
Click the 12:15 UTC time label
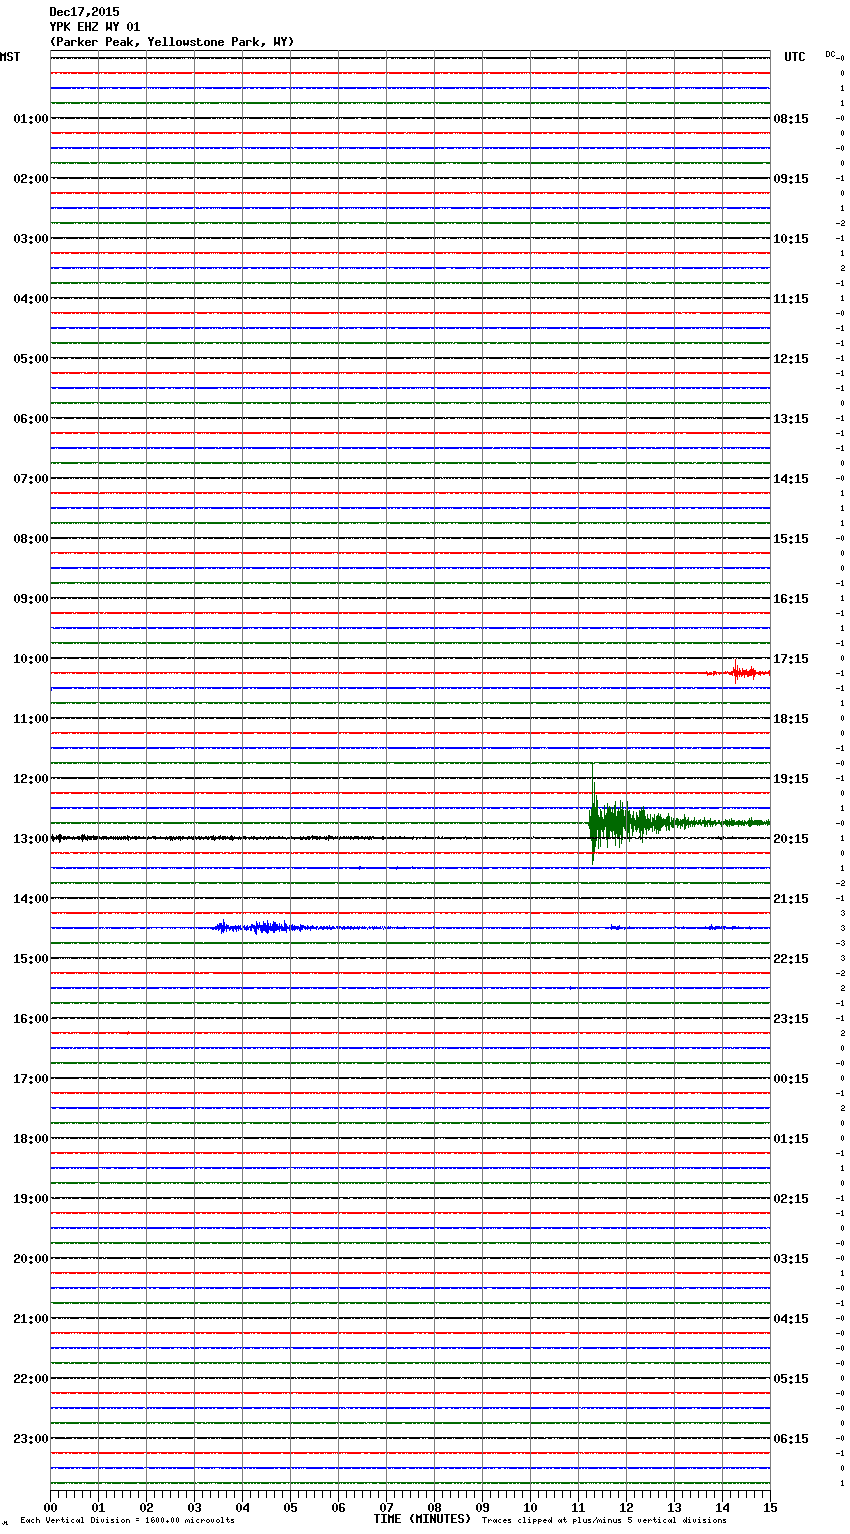tap(791, 359)
